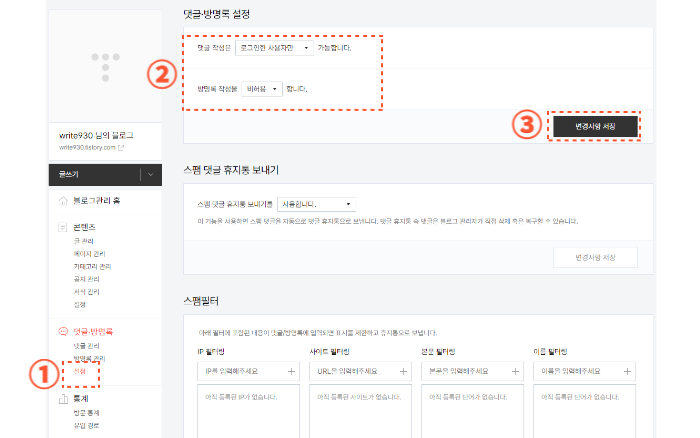Click the 댓글·방명록 설정 page heading
The width and height of the screenshot is (700, 438).
[x=217, y=14]
